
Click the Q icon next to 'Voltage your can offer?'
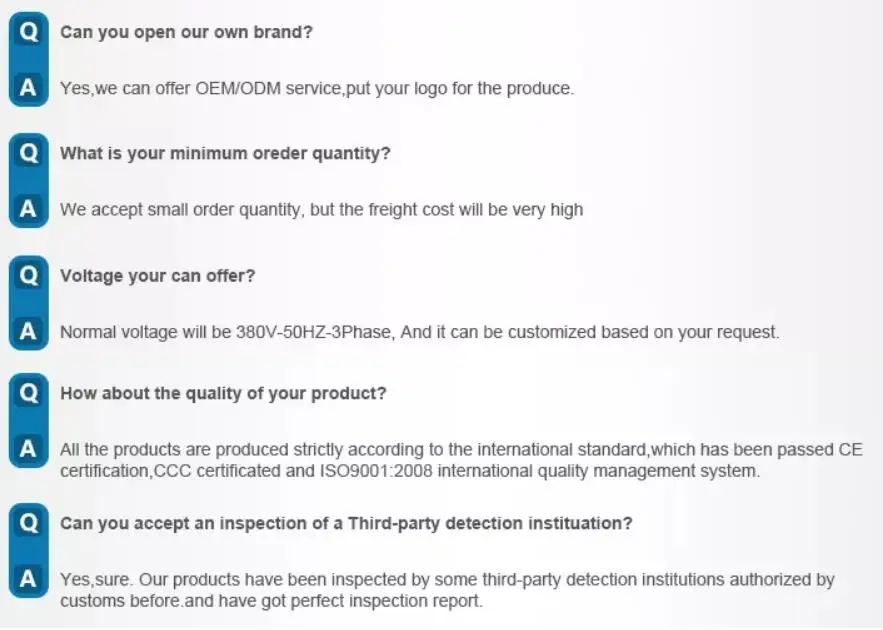coord(29,275)
